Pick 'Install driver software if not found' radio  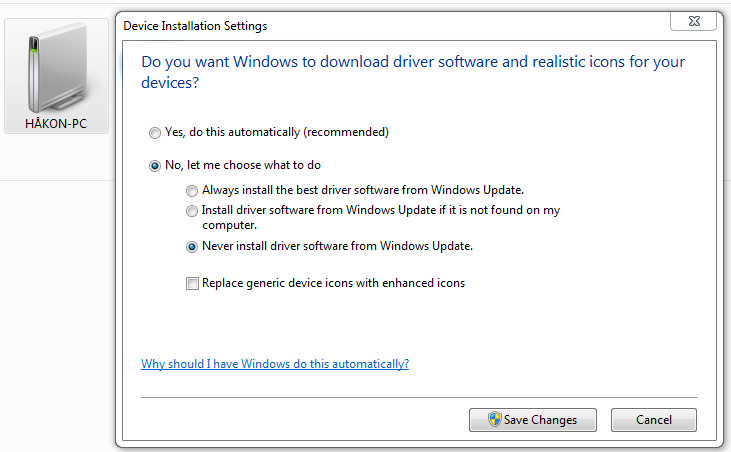pyautogui.click(x=192, y=211)
